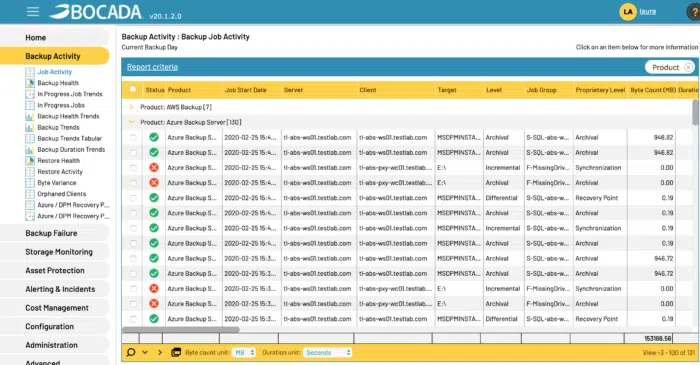700x365 pixels.
Task: Toggle the select-all checkbox in table header
Action: 133,89
